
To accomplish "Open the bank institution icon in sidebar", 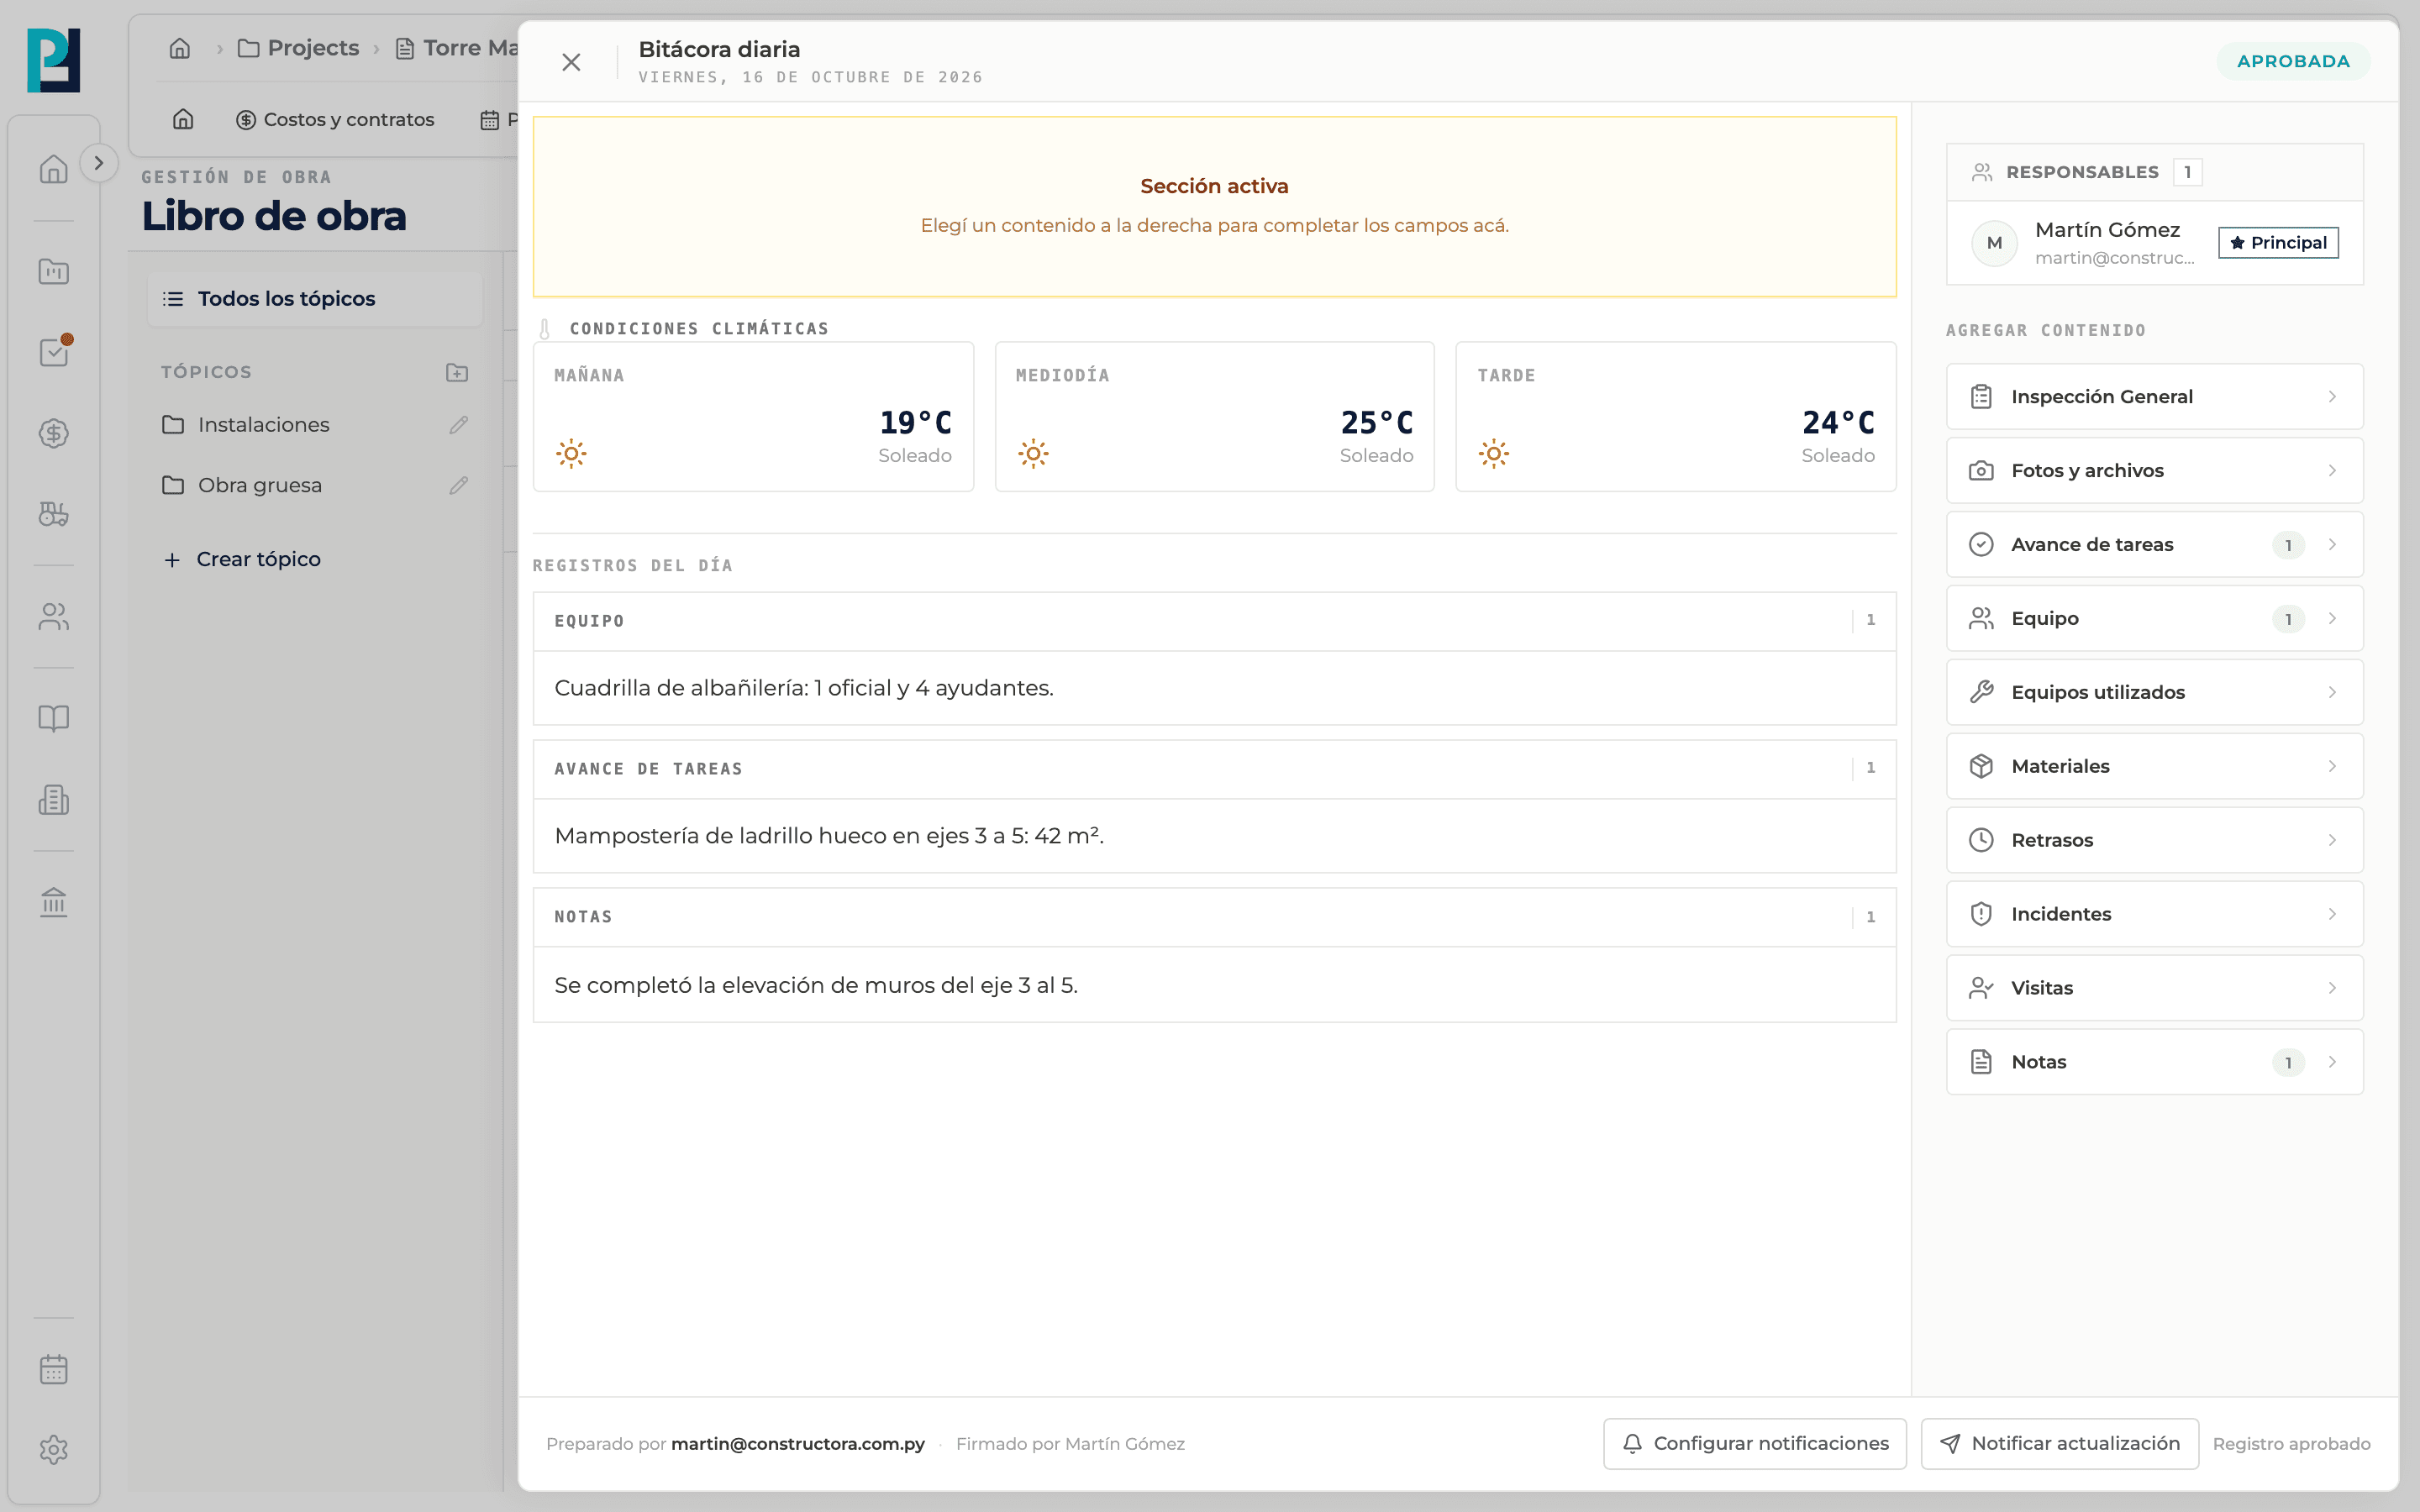I will (x=54, y=902).
